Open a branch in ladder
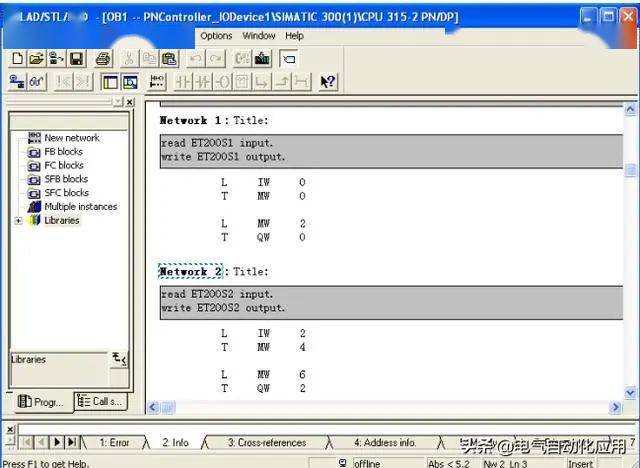Viewport: 640px width, 468px height. [262, 82]
